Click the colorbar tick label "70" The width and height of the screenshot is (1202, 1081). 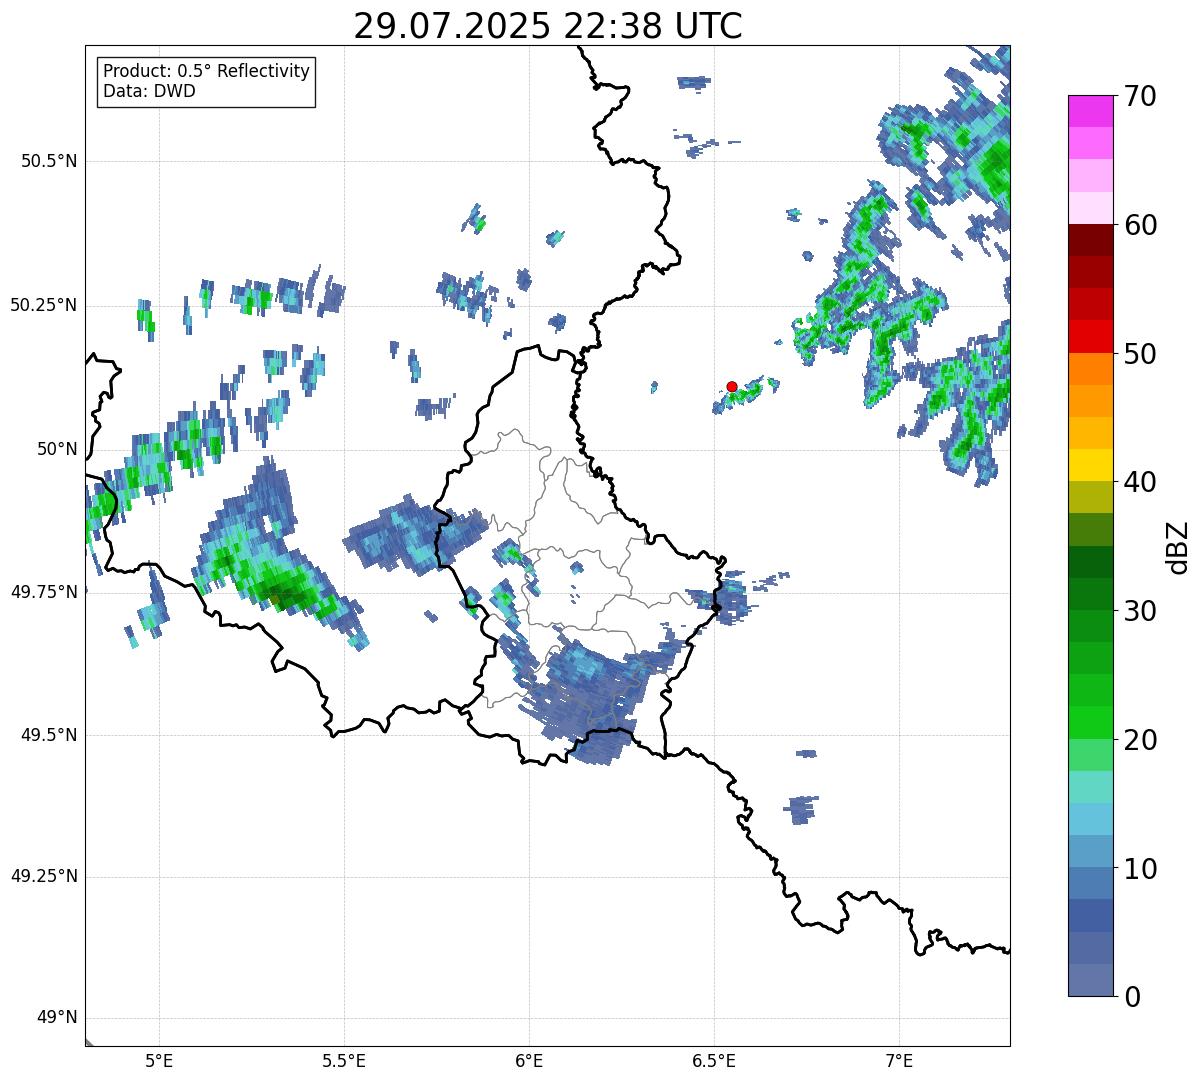point(1139,96)
